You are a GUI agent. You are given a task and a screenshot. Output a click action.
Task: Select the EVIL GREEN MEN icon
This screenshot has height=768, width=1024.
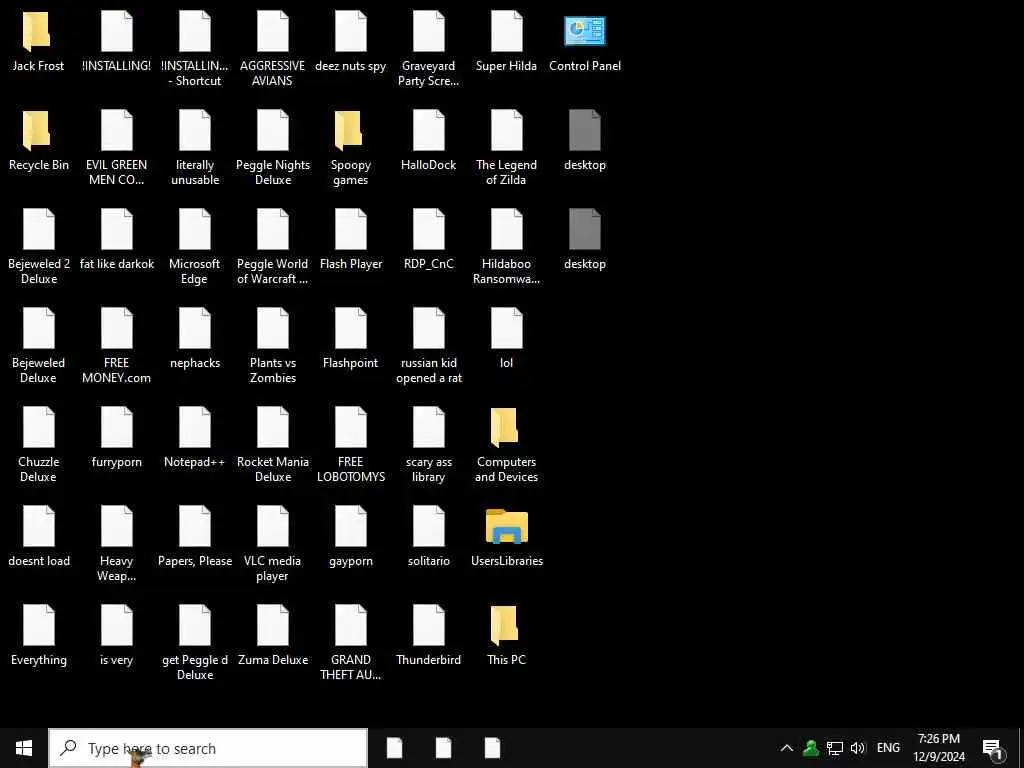116,131
